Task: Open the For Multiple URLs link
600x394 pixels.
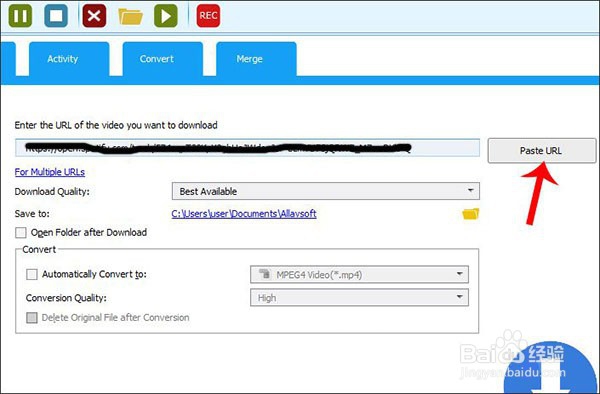Action: coord(50,172)
